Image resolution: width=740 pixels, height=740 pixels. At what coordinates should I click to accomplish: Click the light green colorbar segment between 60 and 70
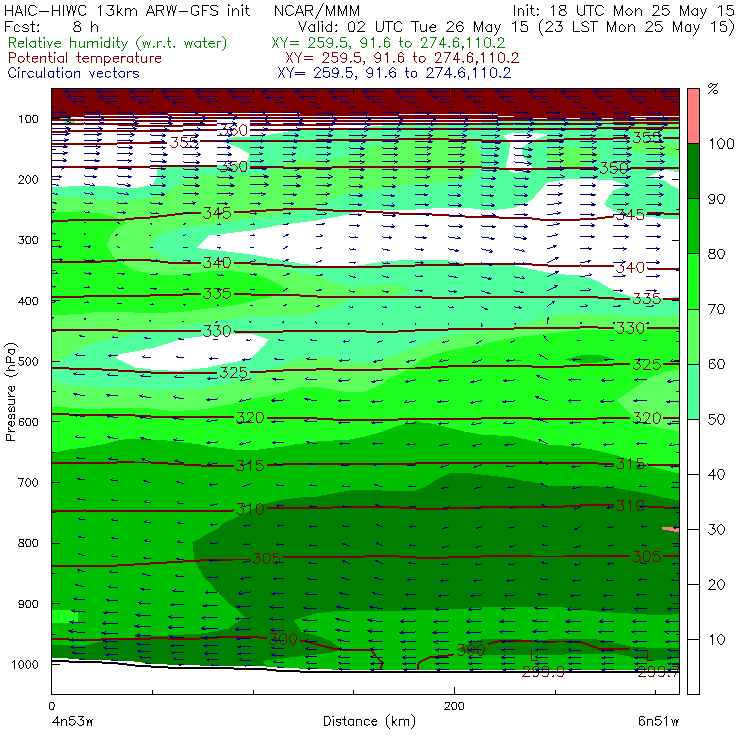pyautogui.click(x=693, y=336)
